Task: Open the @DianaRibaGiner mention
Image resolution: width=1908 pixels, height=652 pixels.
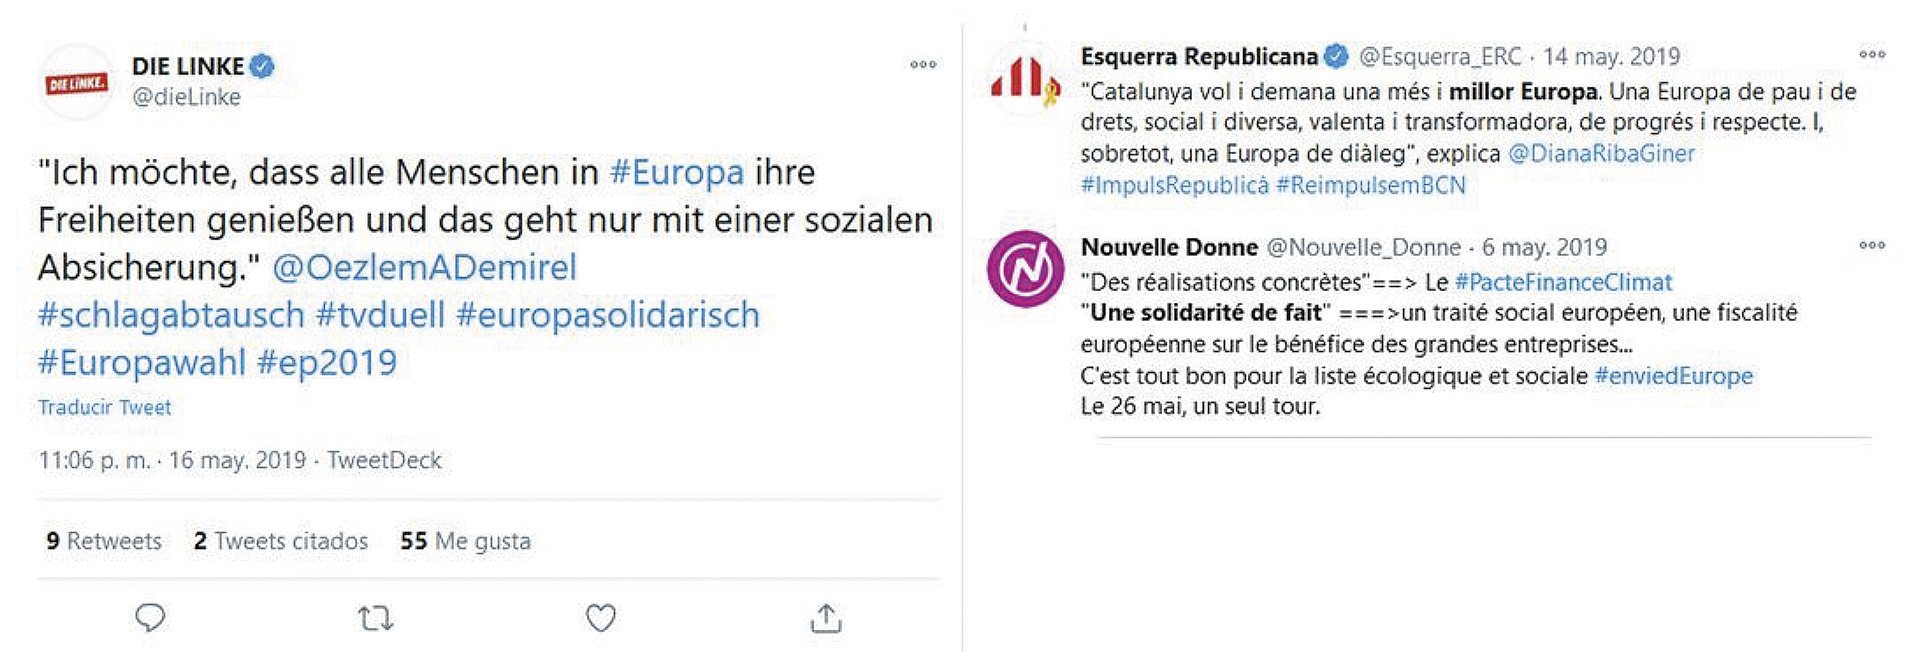Action: point(1601,153)
